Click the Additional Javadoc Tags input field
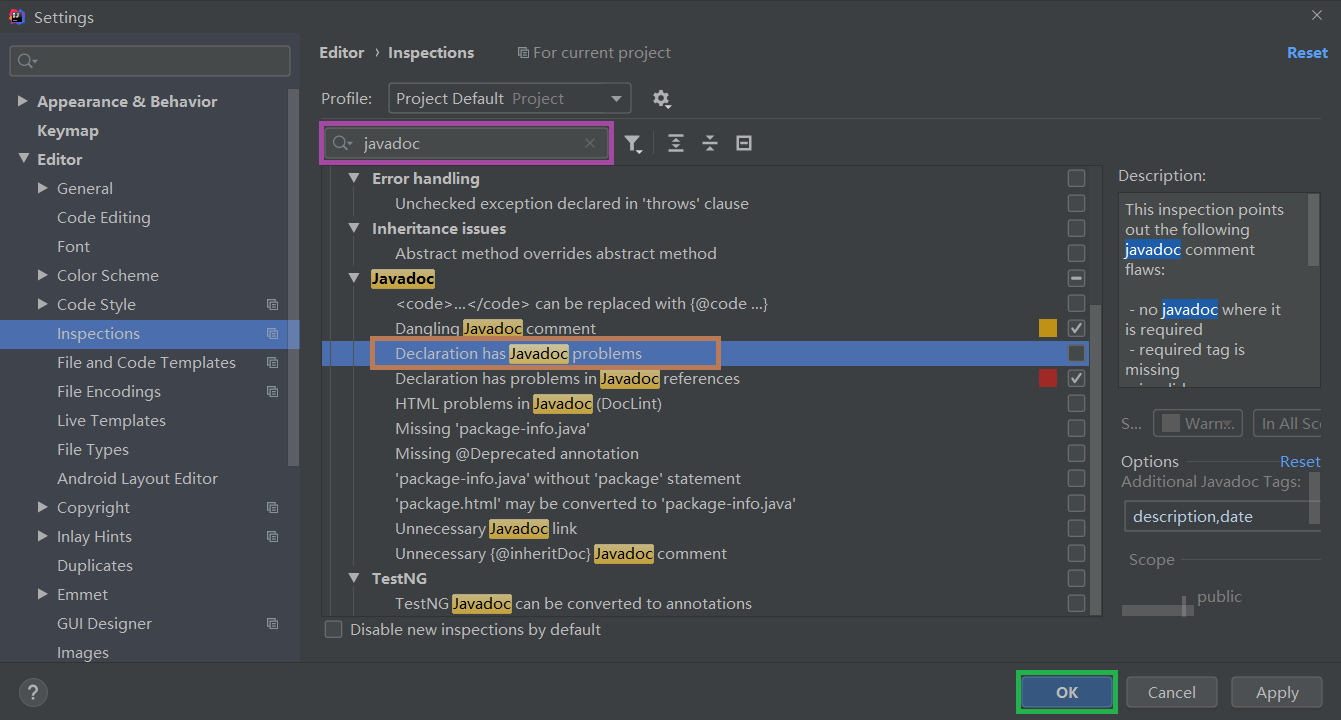This screenshot has width=1341, height=720. coord(1222,516)
